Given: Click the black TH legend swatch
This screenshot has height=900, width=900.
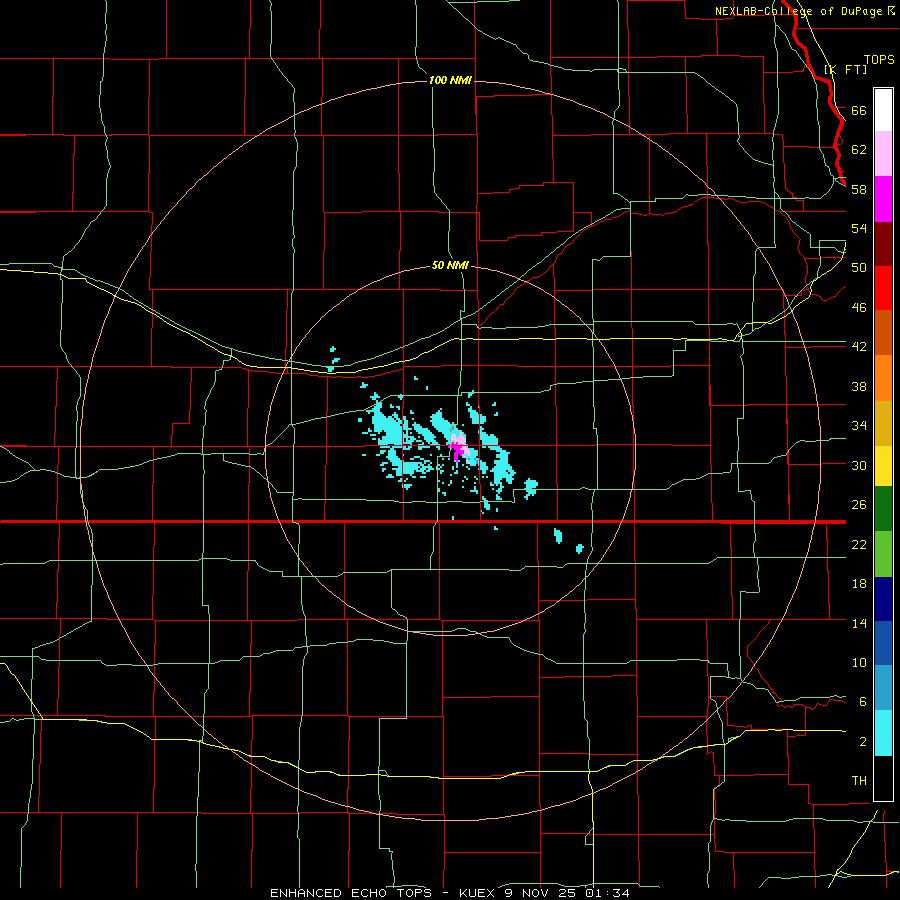Looking at the screenshot, I should click(883, 778).
